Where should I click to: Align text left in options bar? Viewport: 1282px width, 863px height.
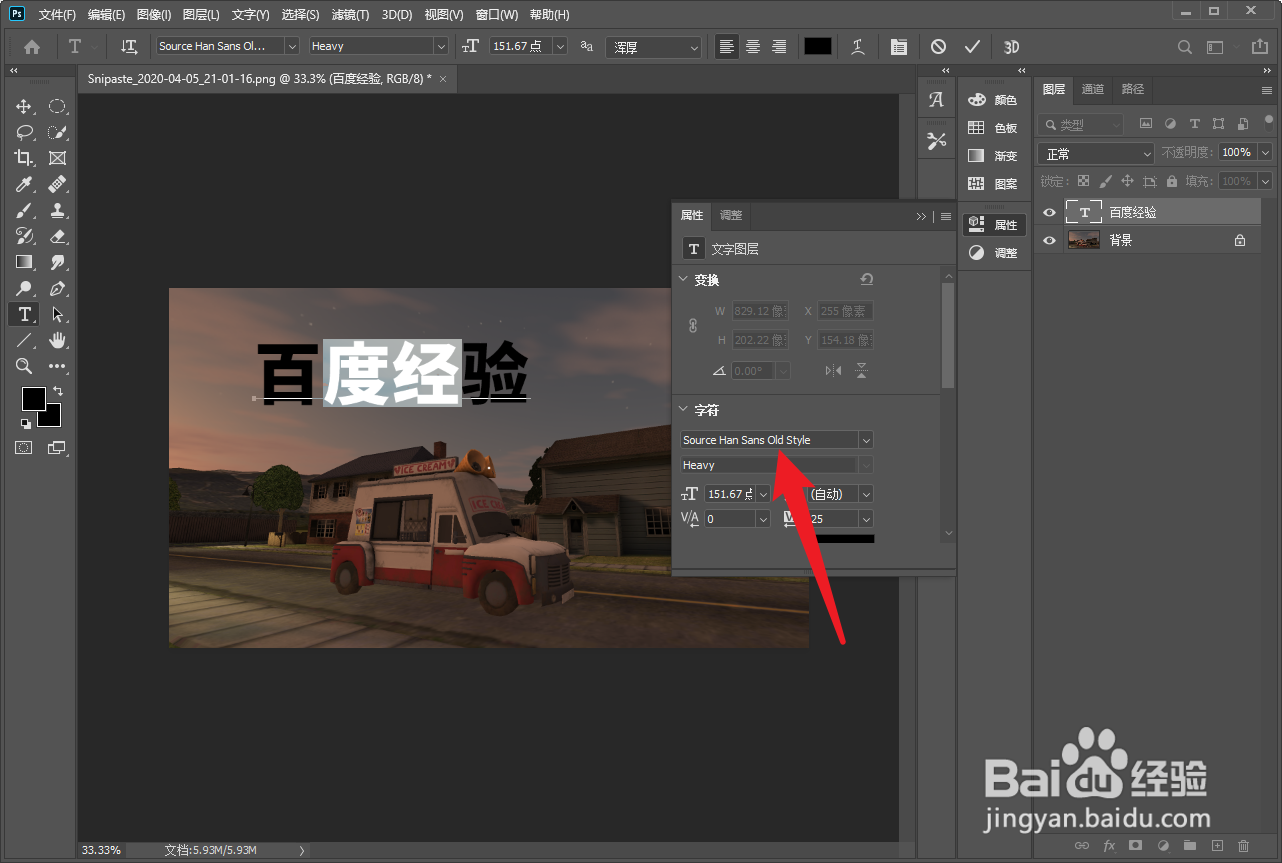click(x=727, y=47)
